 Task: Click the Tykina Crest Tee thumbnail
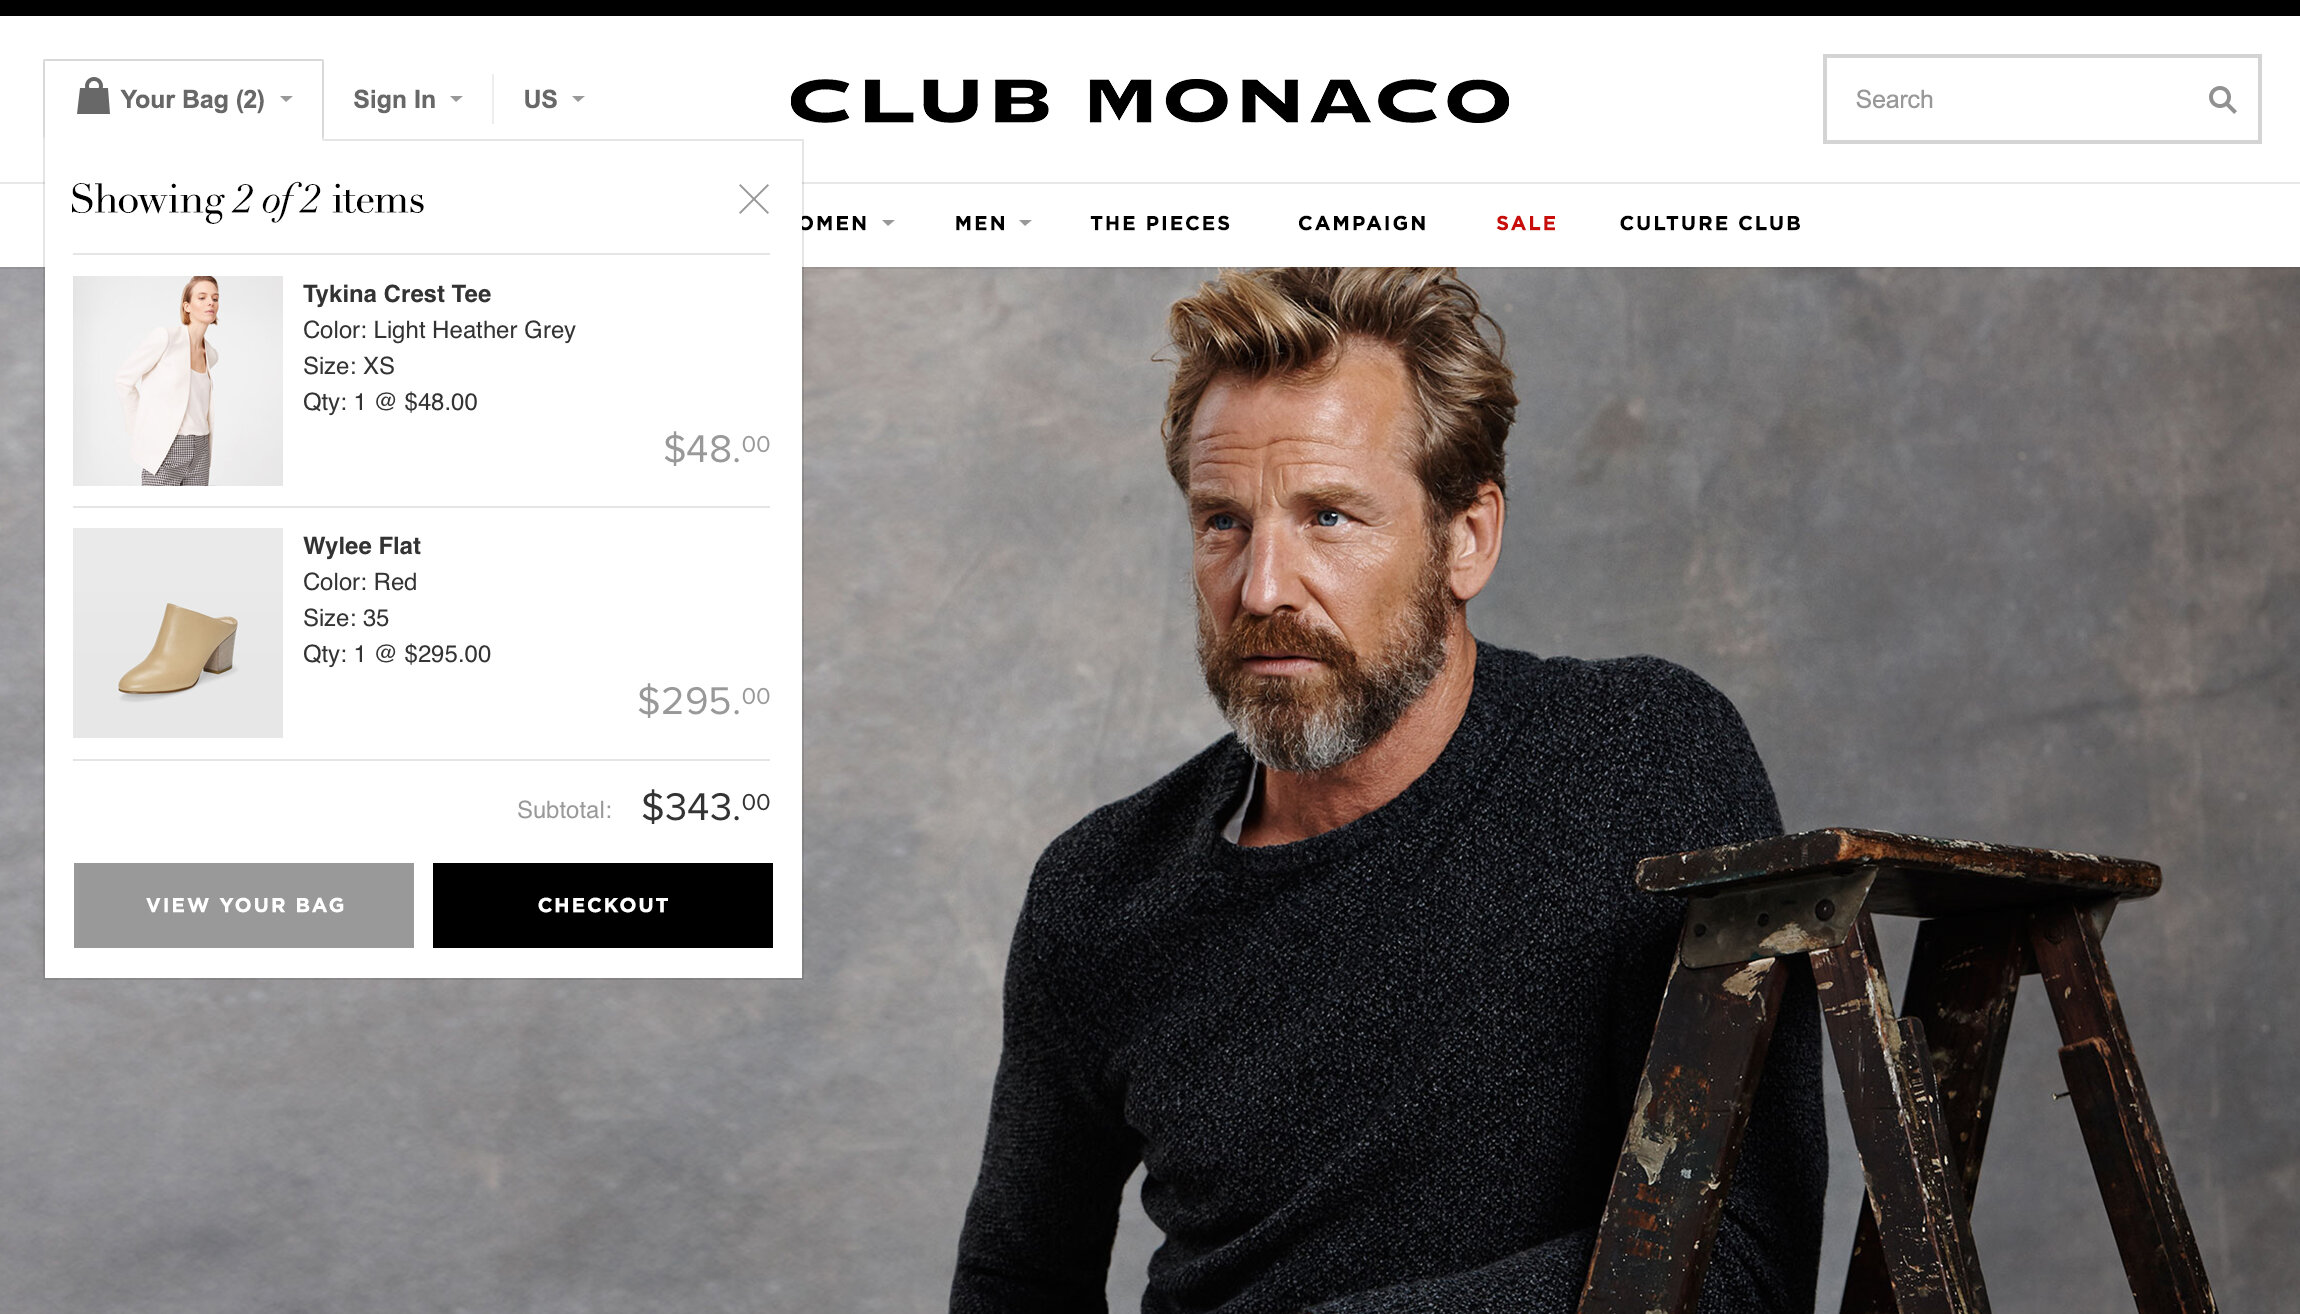click(178, 381)
